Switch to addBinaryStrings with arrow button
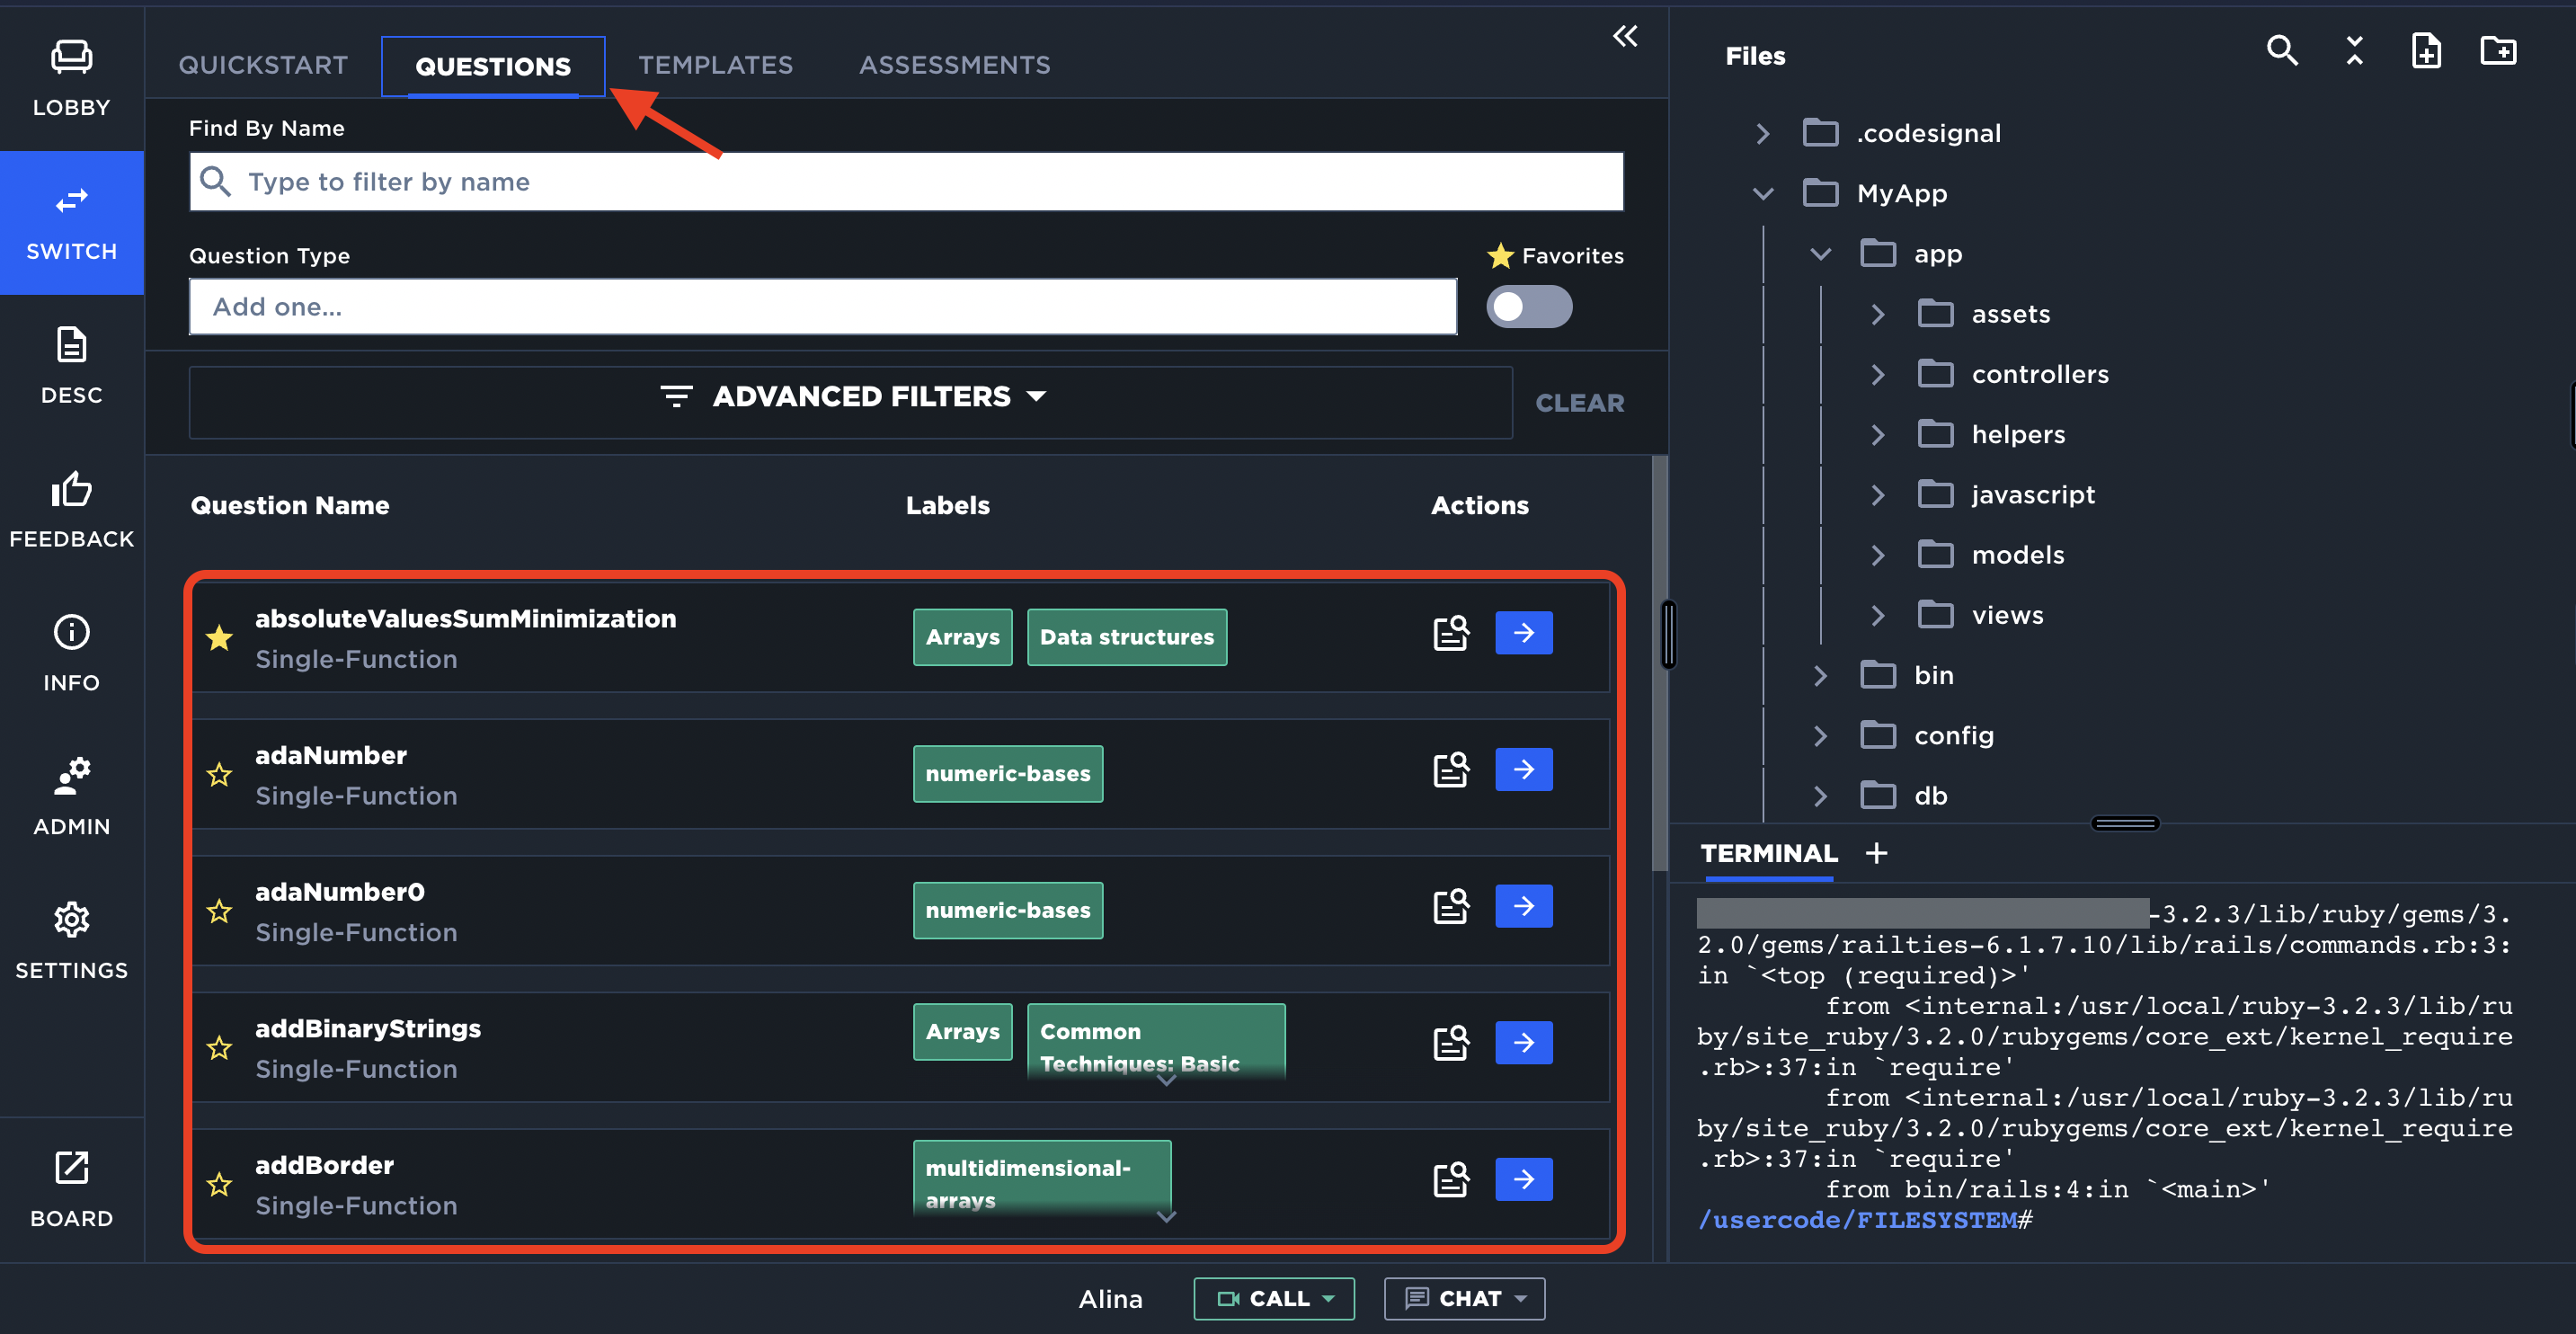 tap(1524, 1043)
